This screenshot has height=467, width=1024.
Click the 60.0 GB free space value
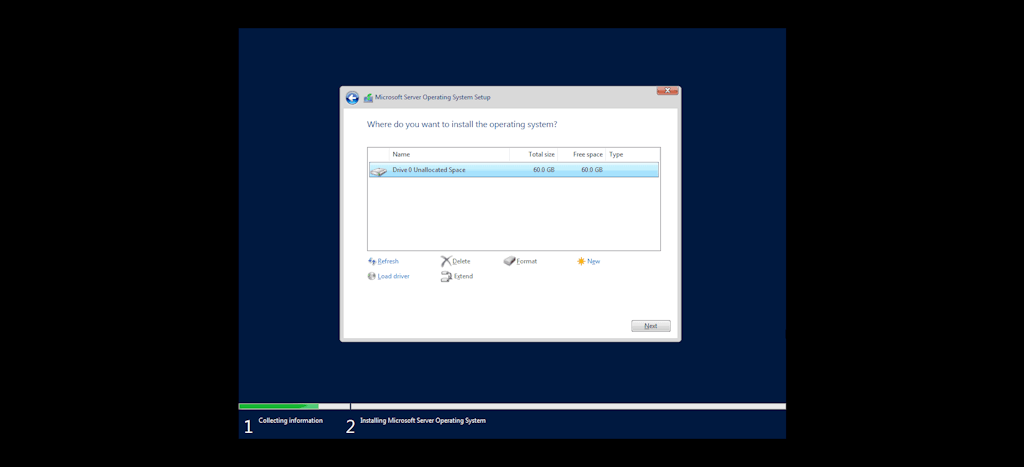[x=592, y=170]
